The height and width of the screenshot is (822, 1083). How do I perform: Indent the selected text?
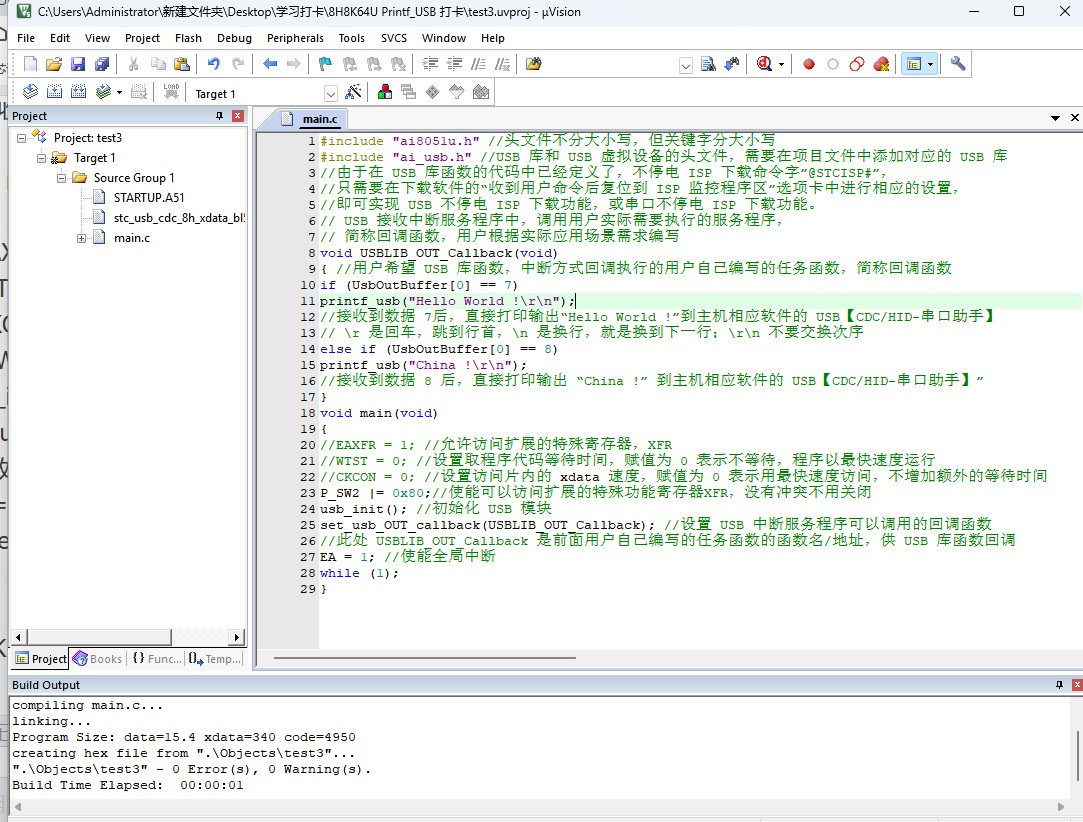430,64
